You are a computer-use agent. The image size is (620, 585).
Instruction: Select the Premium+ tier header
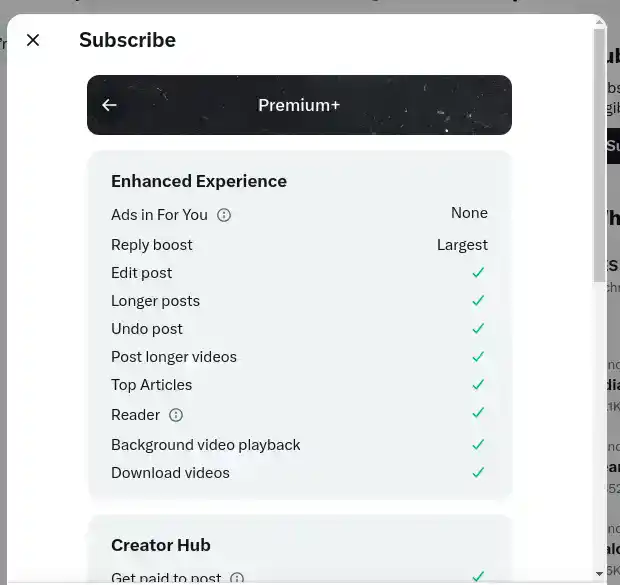point(299,105)
